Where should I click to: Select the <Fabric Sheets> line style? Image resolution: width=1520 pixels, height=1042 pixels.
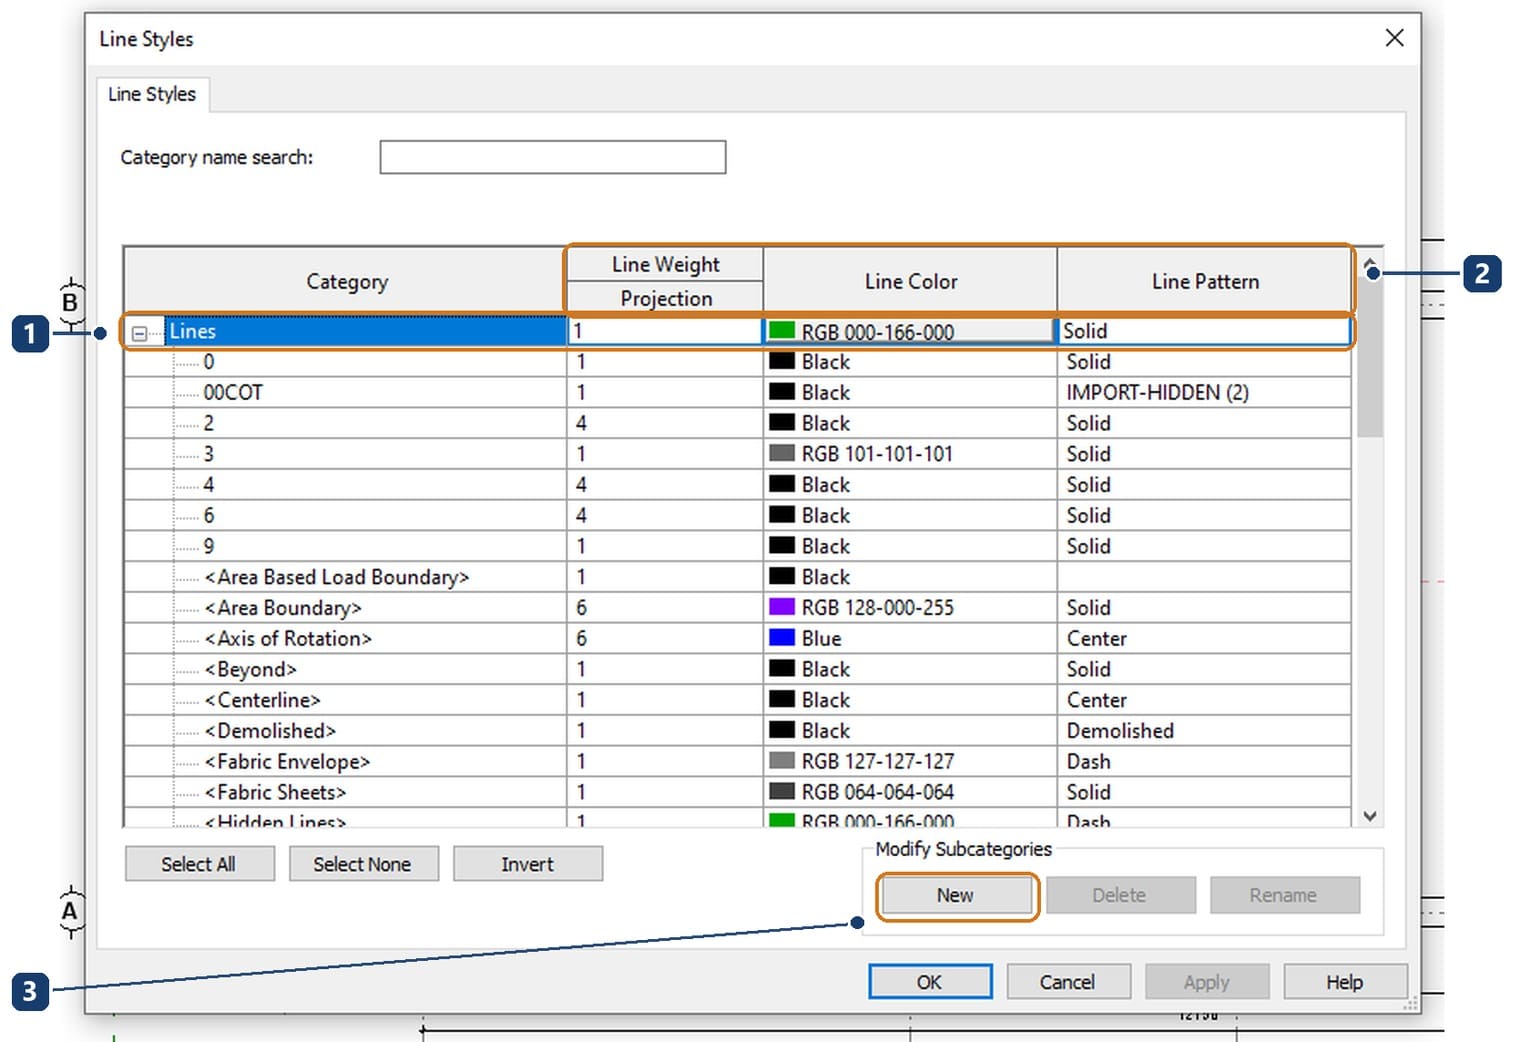click(275, 792)
